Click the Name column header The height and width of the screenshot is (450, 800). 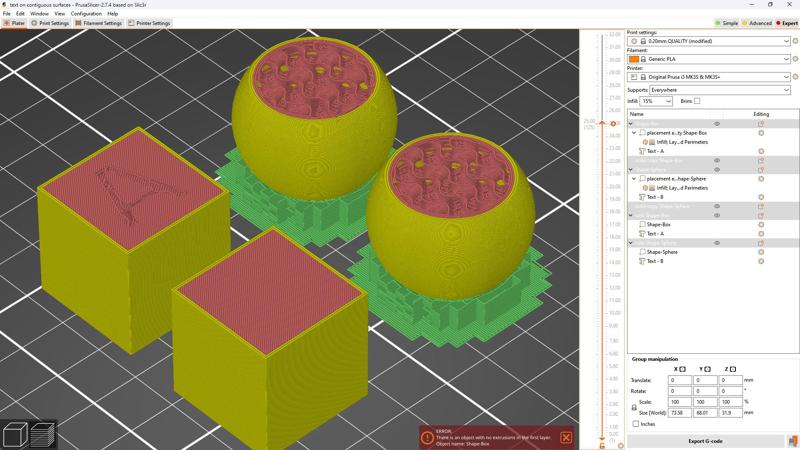coord(637,114)
